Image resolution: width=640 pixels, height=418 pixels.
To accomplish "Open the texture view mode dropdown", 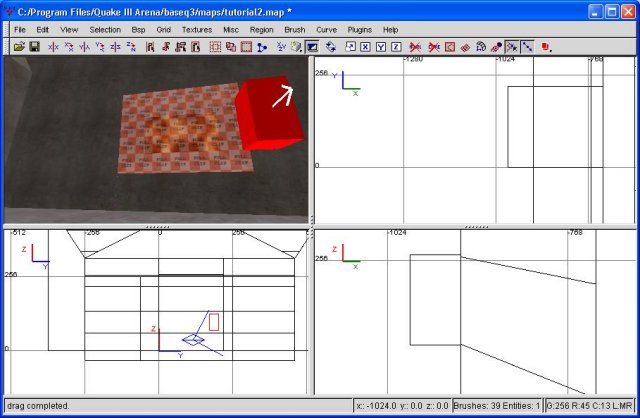I will 297,47.
